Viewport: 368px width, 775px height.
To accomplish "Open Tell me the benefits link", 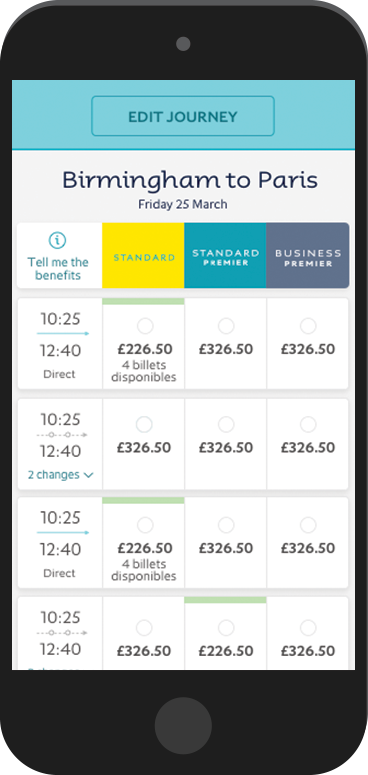I will pyautogui.click(x=58, y=269).
